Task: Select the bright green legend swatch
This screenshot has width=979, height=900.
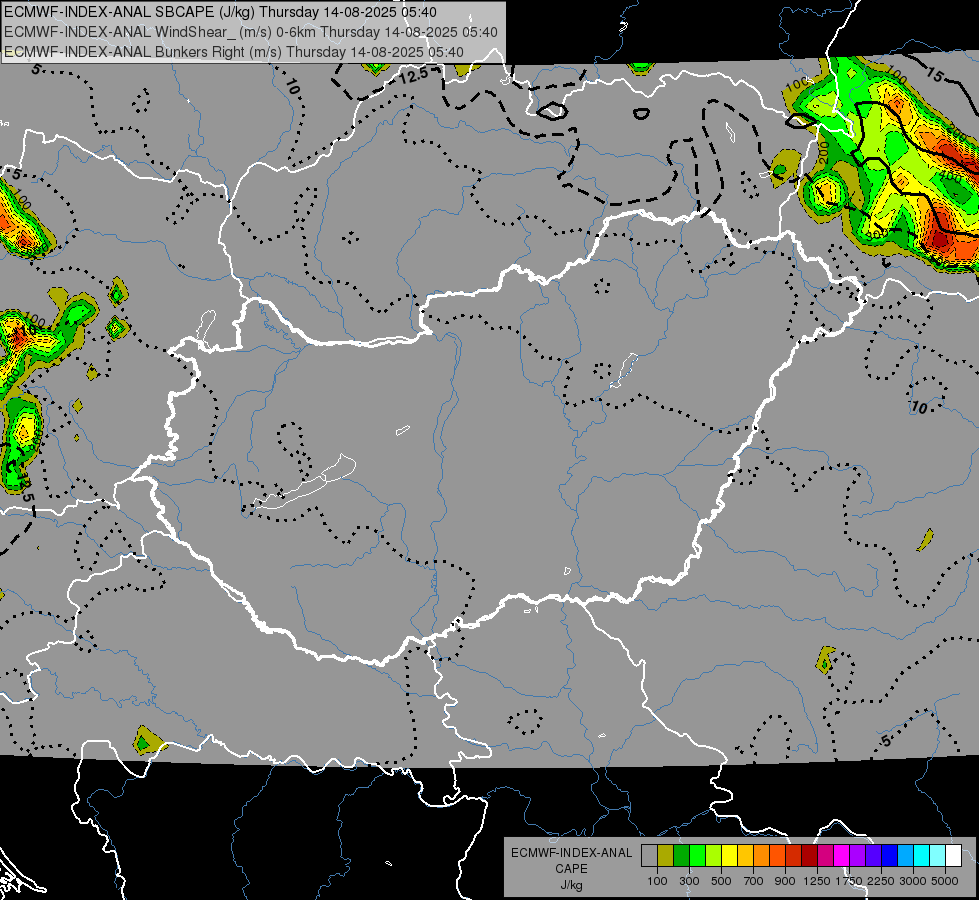Action: pyautogui.click(x=697, y=856)
